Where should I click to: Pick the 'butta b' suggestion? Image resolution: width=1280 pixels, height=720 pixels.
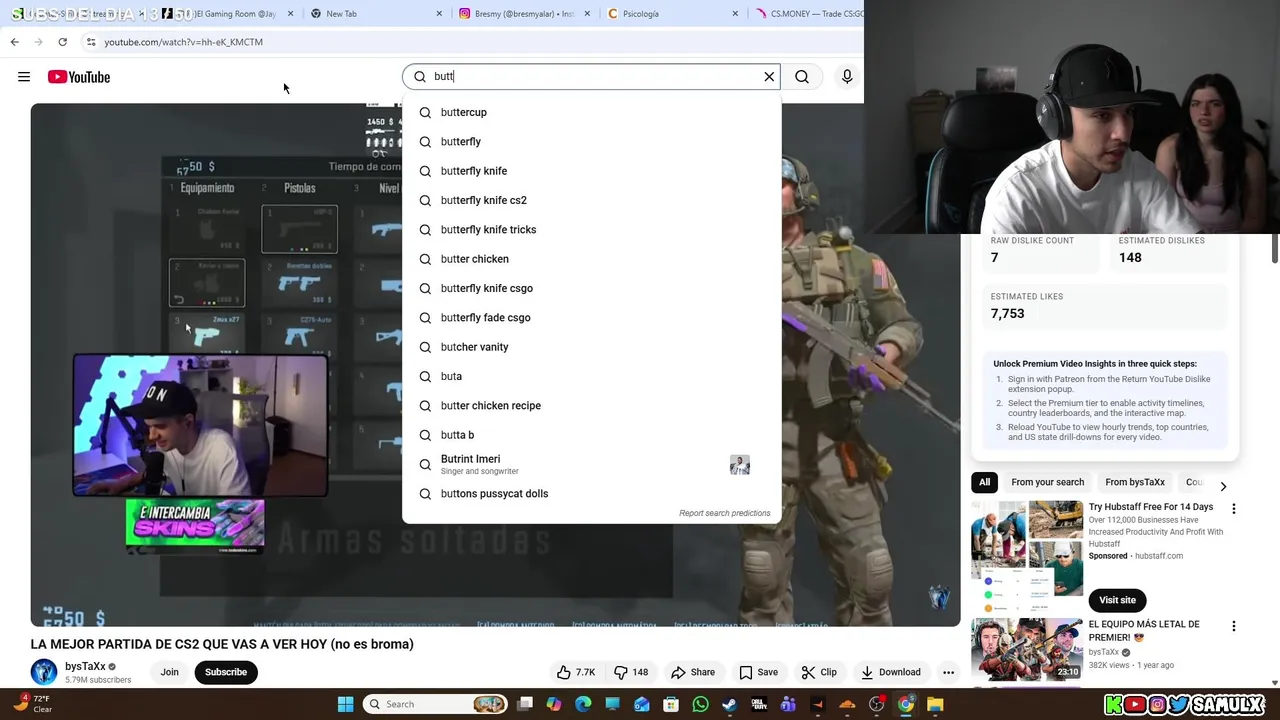pos(591,435)
